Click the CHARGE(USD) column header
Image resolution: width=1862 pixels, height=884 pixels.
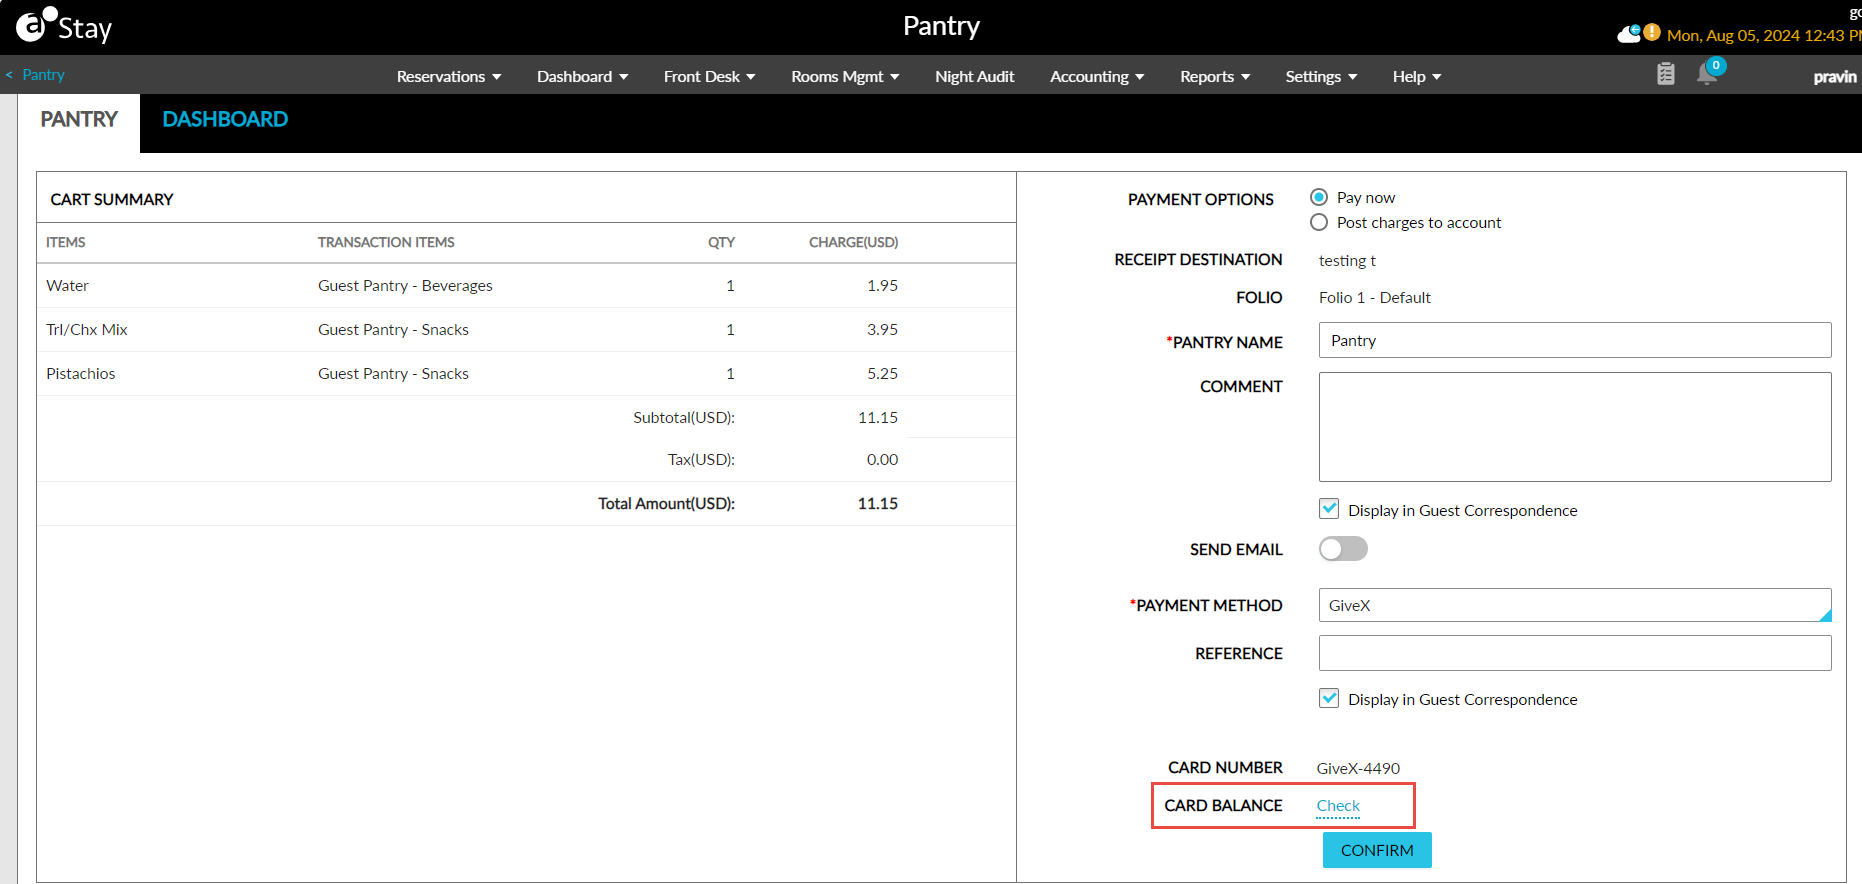click(853, 242)
